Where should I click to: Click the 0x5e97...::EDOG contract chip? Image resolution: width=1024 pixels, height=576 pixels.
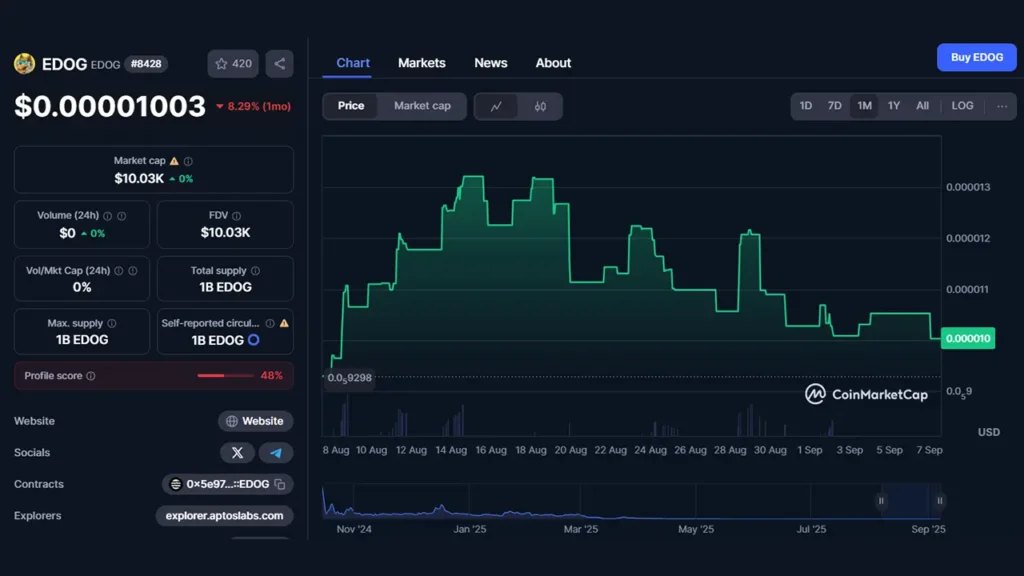pyautogui.click(x=227, y=484)
